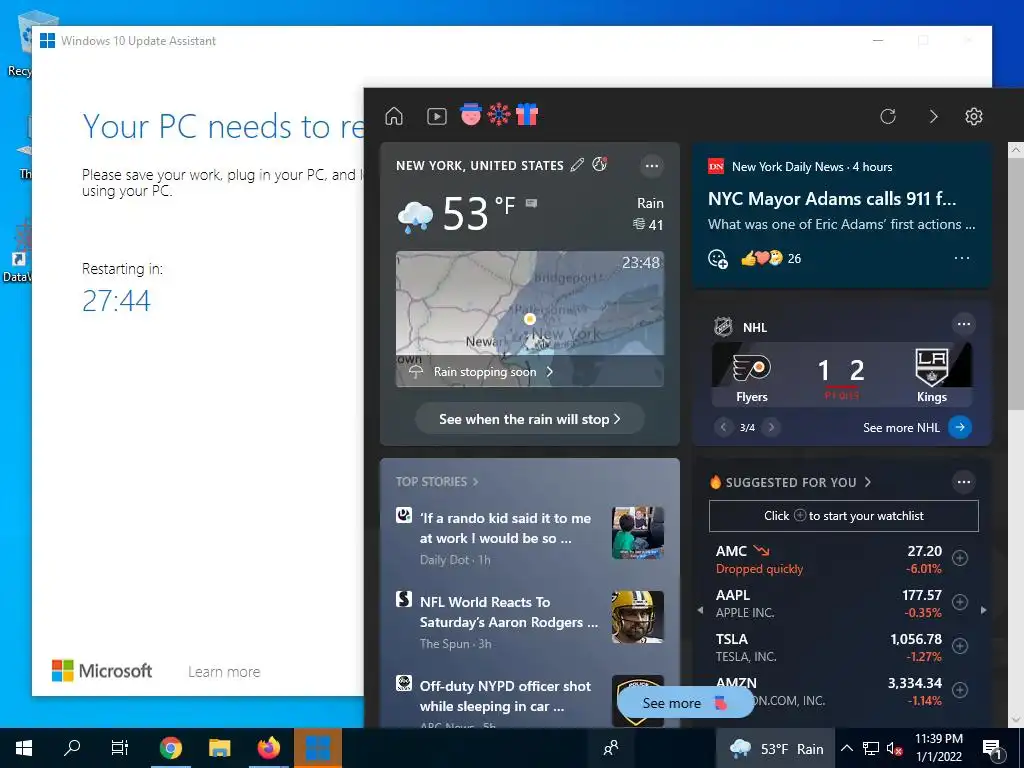
Task: Open NFL World Reacts Aaron Rodgers story
Action: (x=509, y=612)
